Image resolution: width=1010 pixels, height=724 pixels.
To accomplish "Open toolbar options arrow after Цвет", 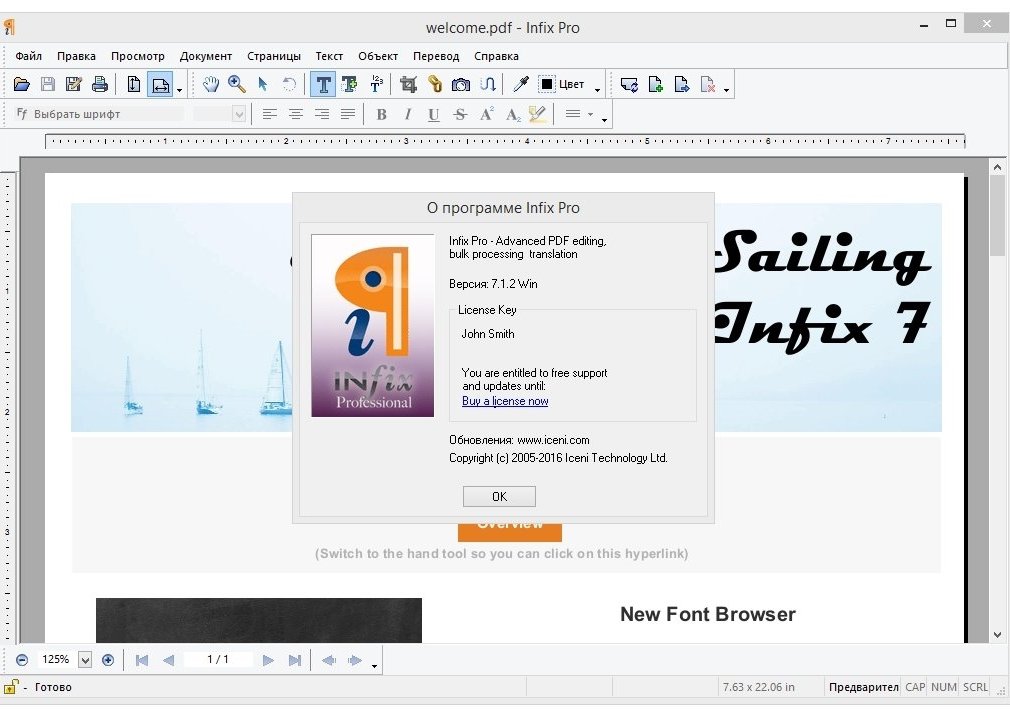I will click(x=598, y=90).
